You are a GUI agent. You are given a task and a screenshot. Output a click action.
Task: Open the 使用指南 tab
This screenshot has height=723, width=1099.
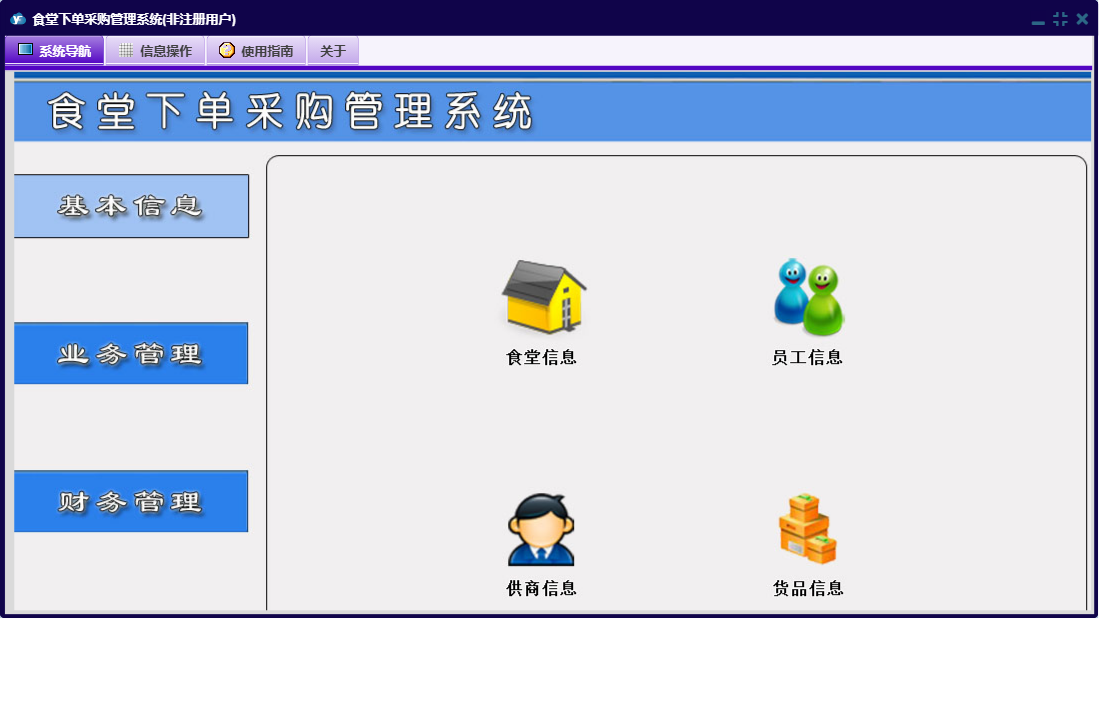257,50
